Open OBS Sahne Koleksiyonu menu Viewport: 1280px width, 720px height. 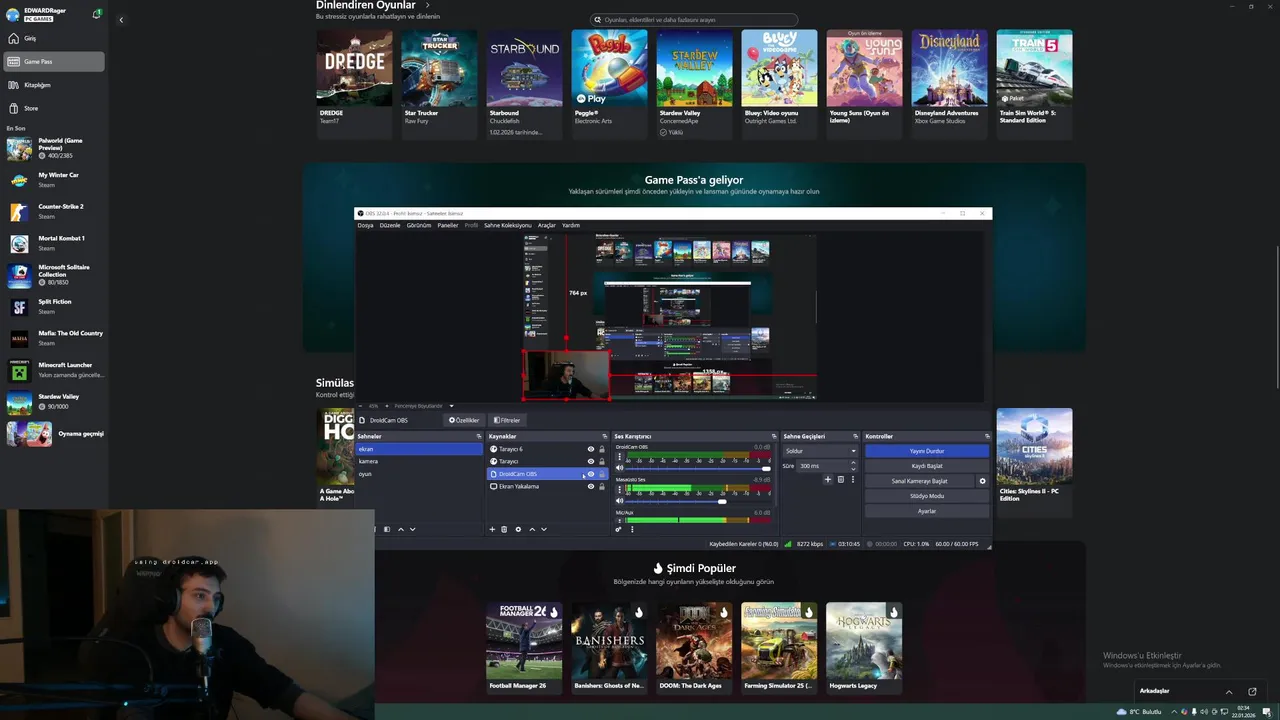coord(508,225)
